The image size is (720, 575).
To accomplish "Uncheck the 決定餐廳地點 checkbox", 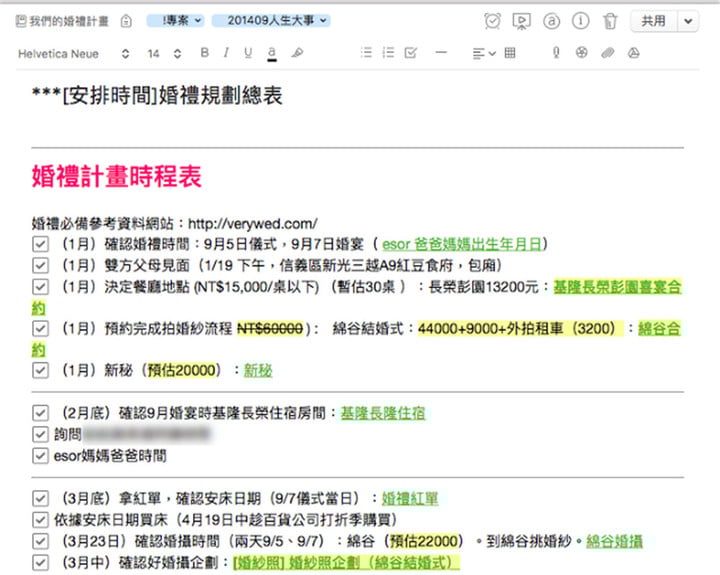I will click(40, 287).
